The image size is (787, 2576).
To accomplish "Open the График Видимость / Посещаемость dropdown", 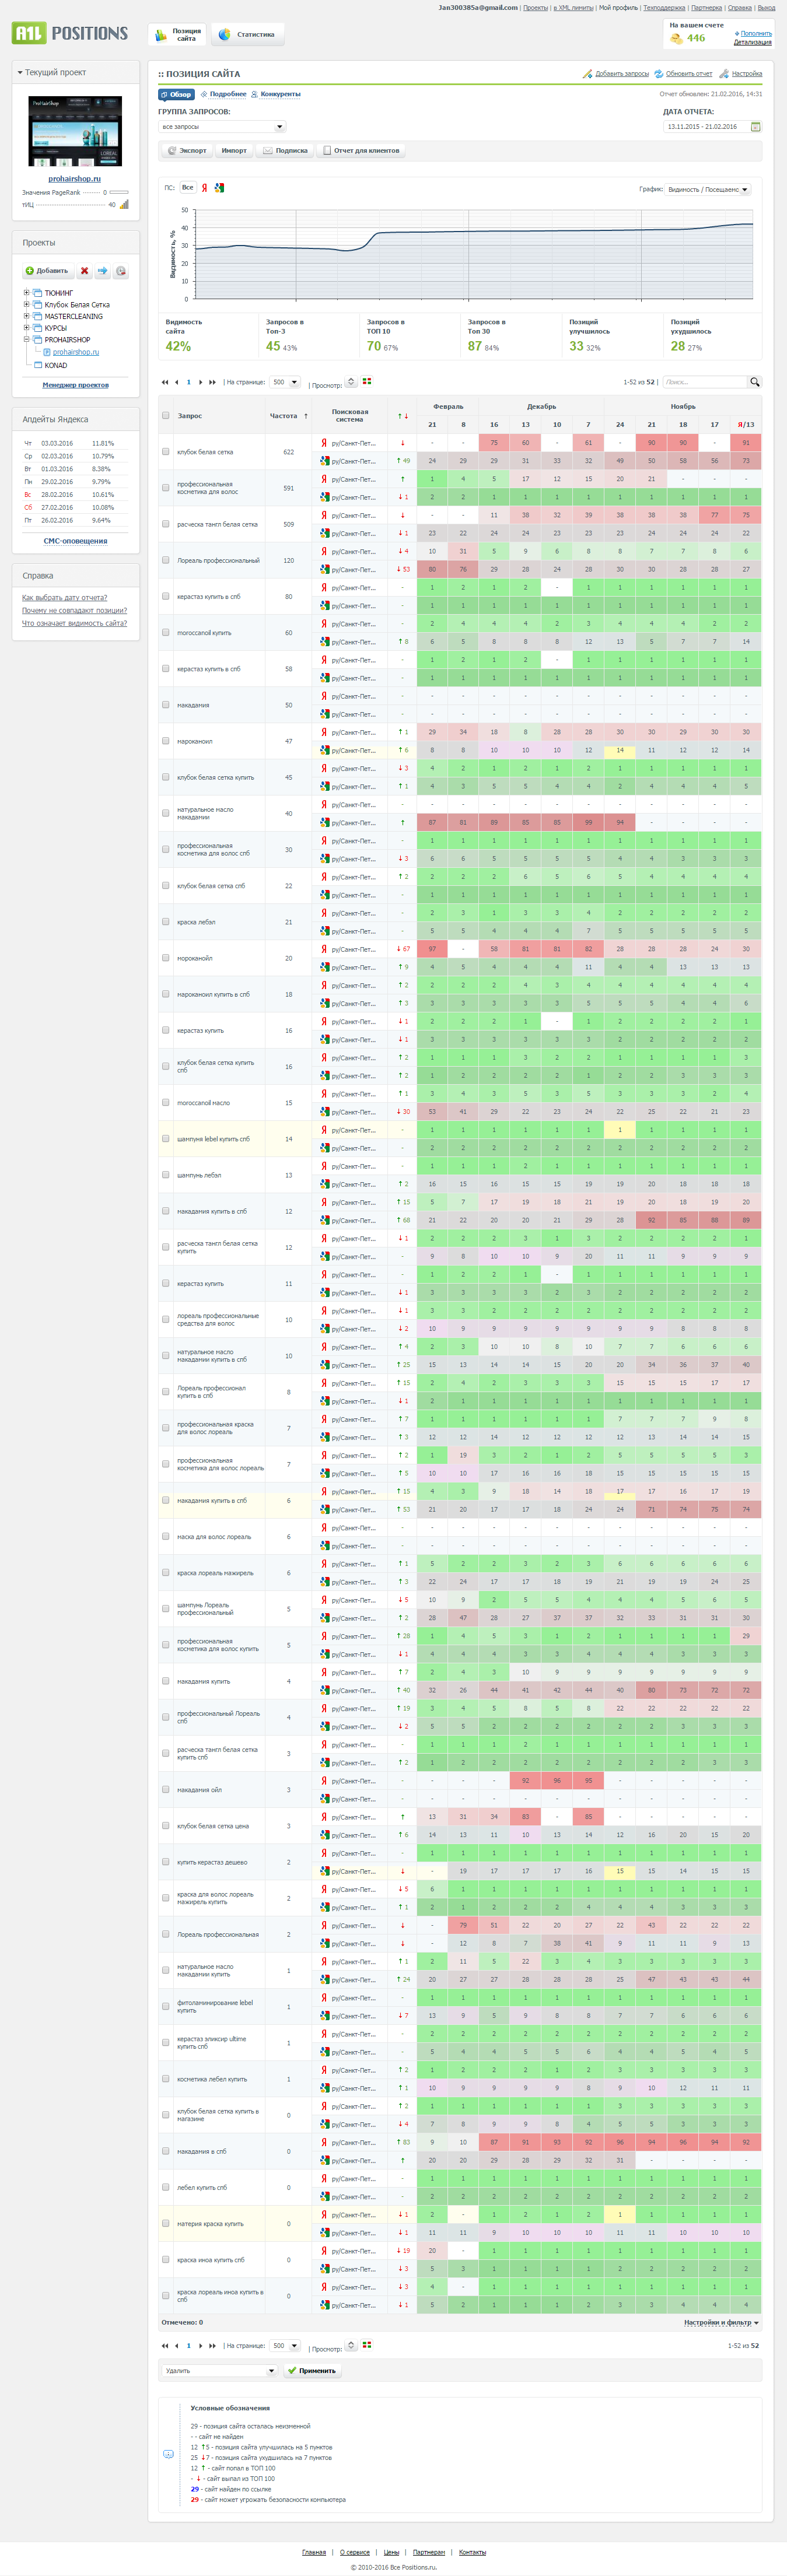I will pos(708,189).
